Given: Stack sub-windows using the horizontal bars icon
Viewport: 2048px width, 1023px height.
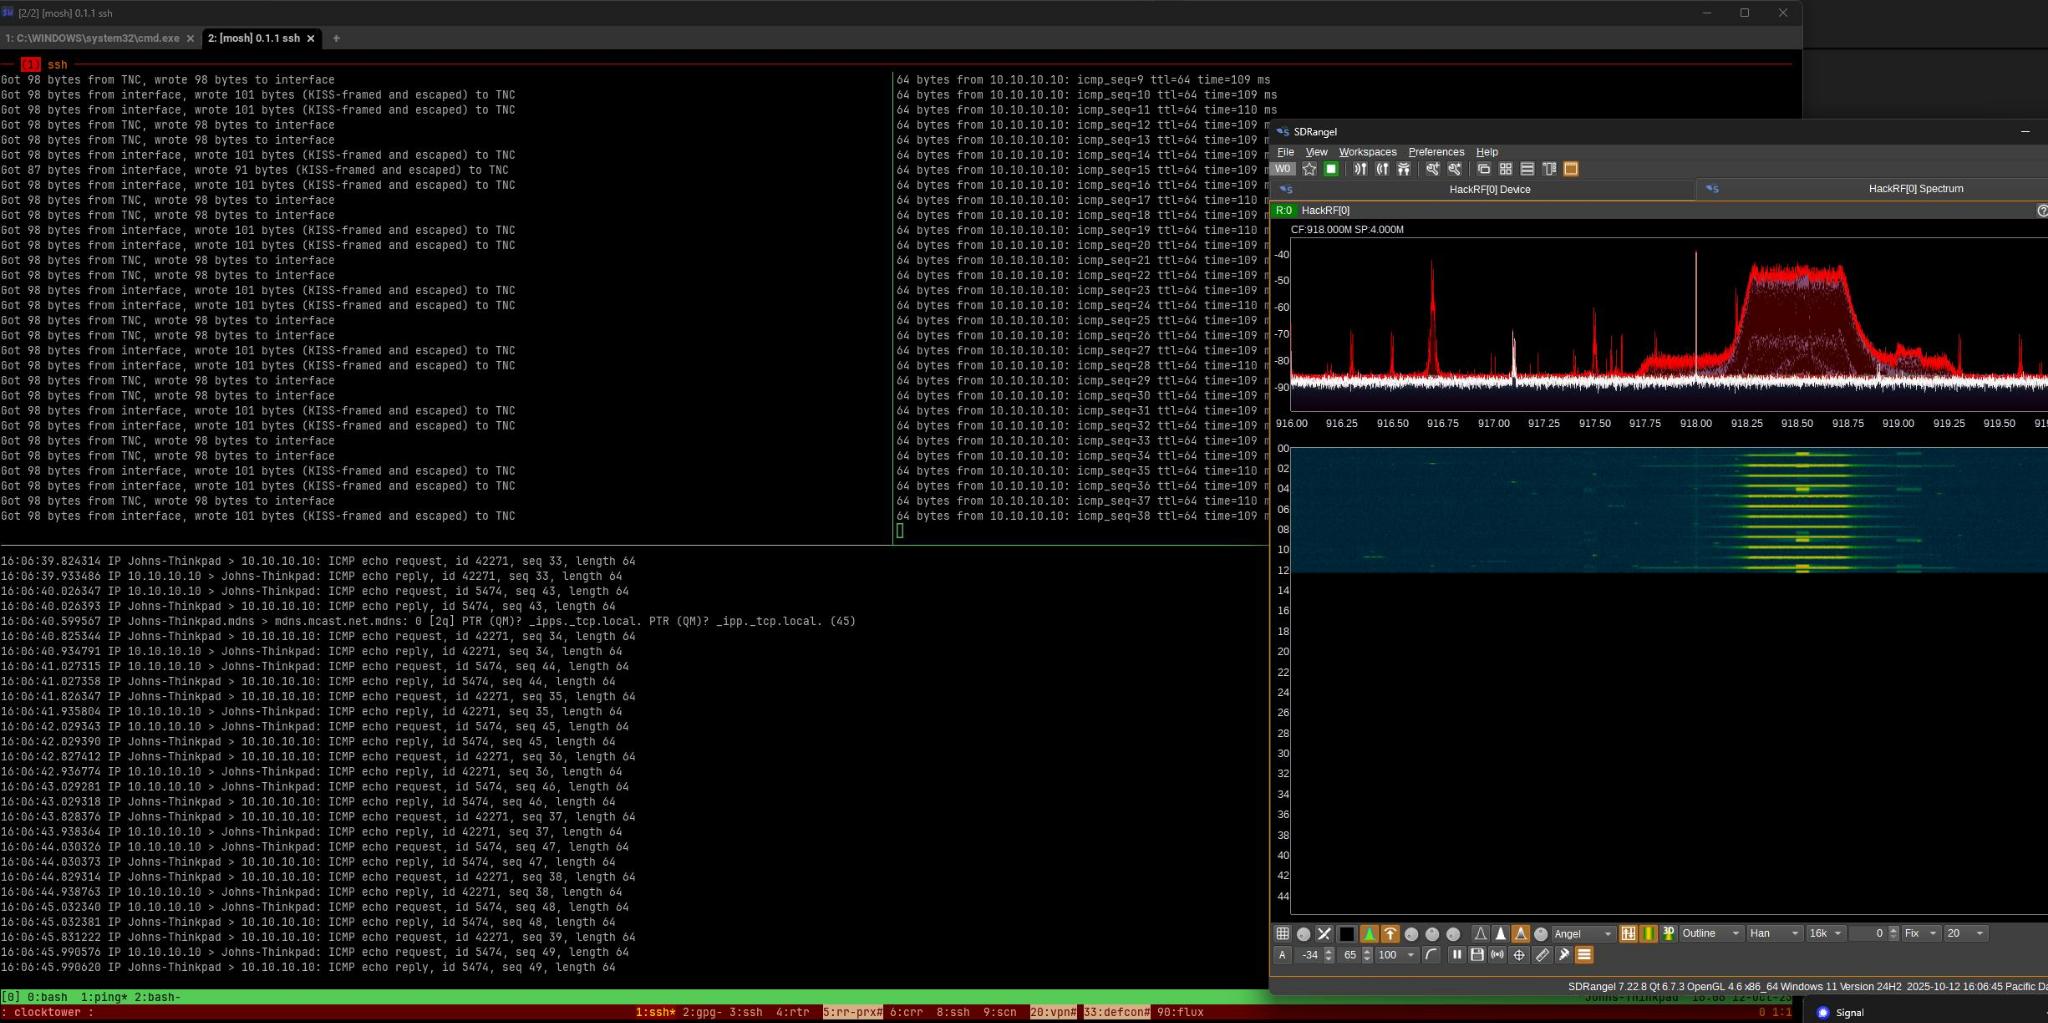Looking at the screenshot, I should tap(1527, 169).
